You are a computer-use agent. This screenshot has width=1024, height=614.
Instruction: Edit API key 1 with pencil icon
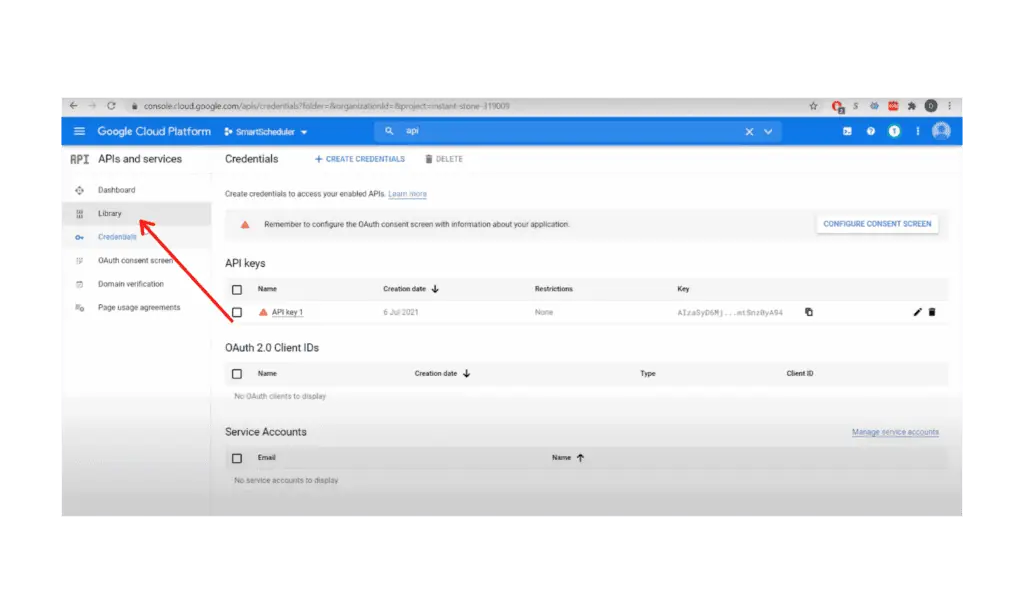[918, 312]
